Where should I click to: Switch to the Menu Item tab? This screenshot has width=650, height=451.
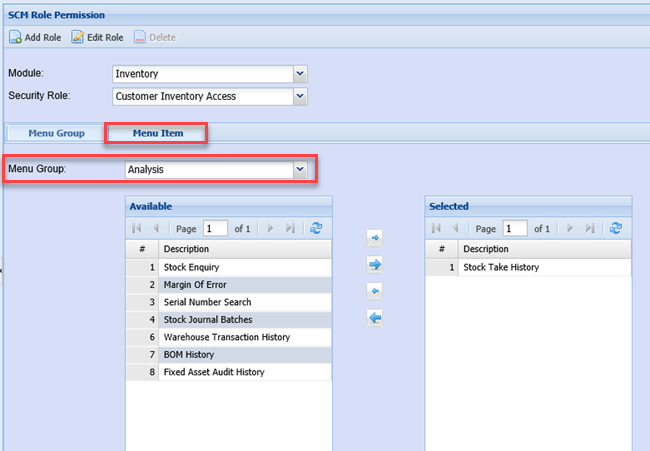[158, 133]
